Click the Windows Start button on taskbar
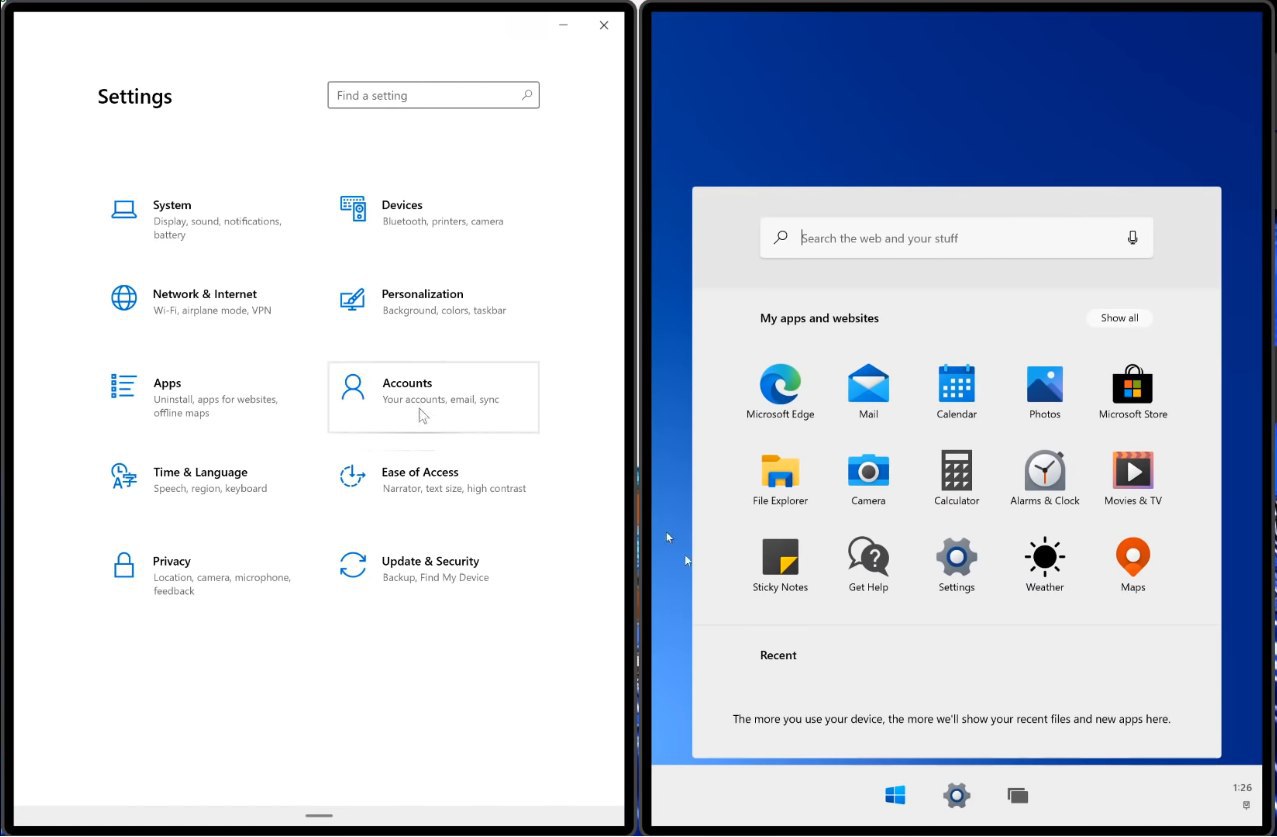 point(895,795)
